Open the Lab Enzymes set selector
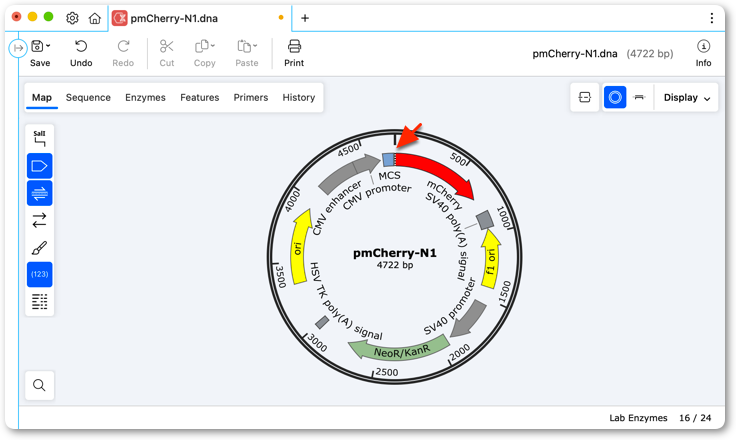Screen dimensions: 736x440 point(638,418)
